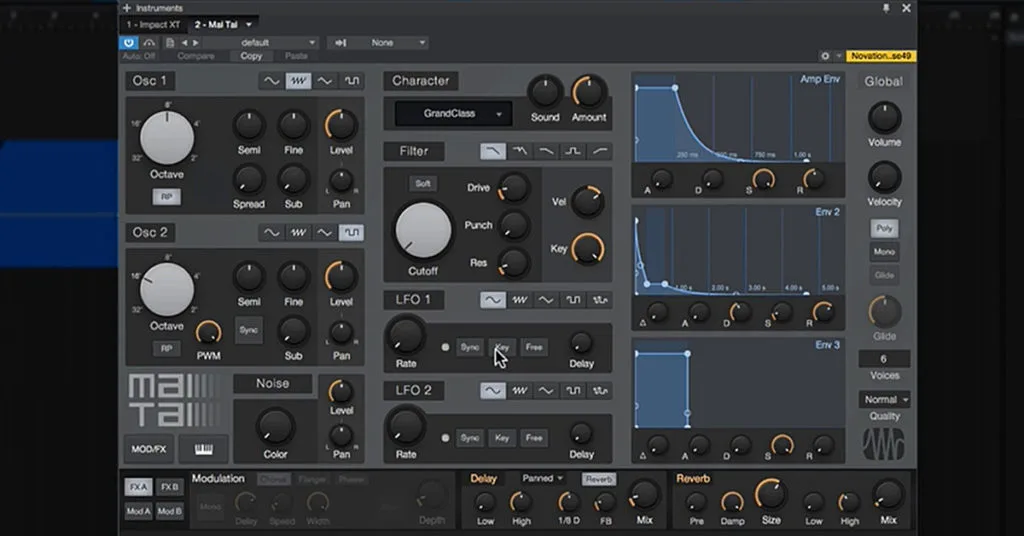Click the Compare button

pos(196,56)
